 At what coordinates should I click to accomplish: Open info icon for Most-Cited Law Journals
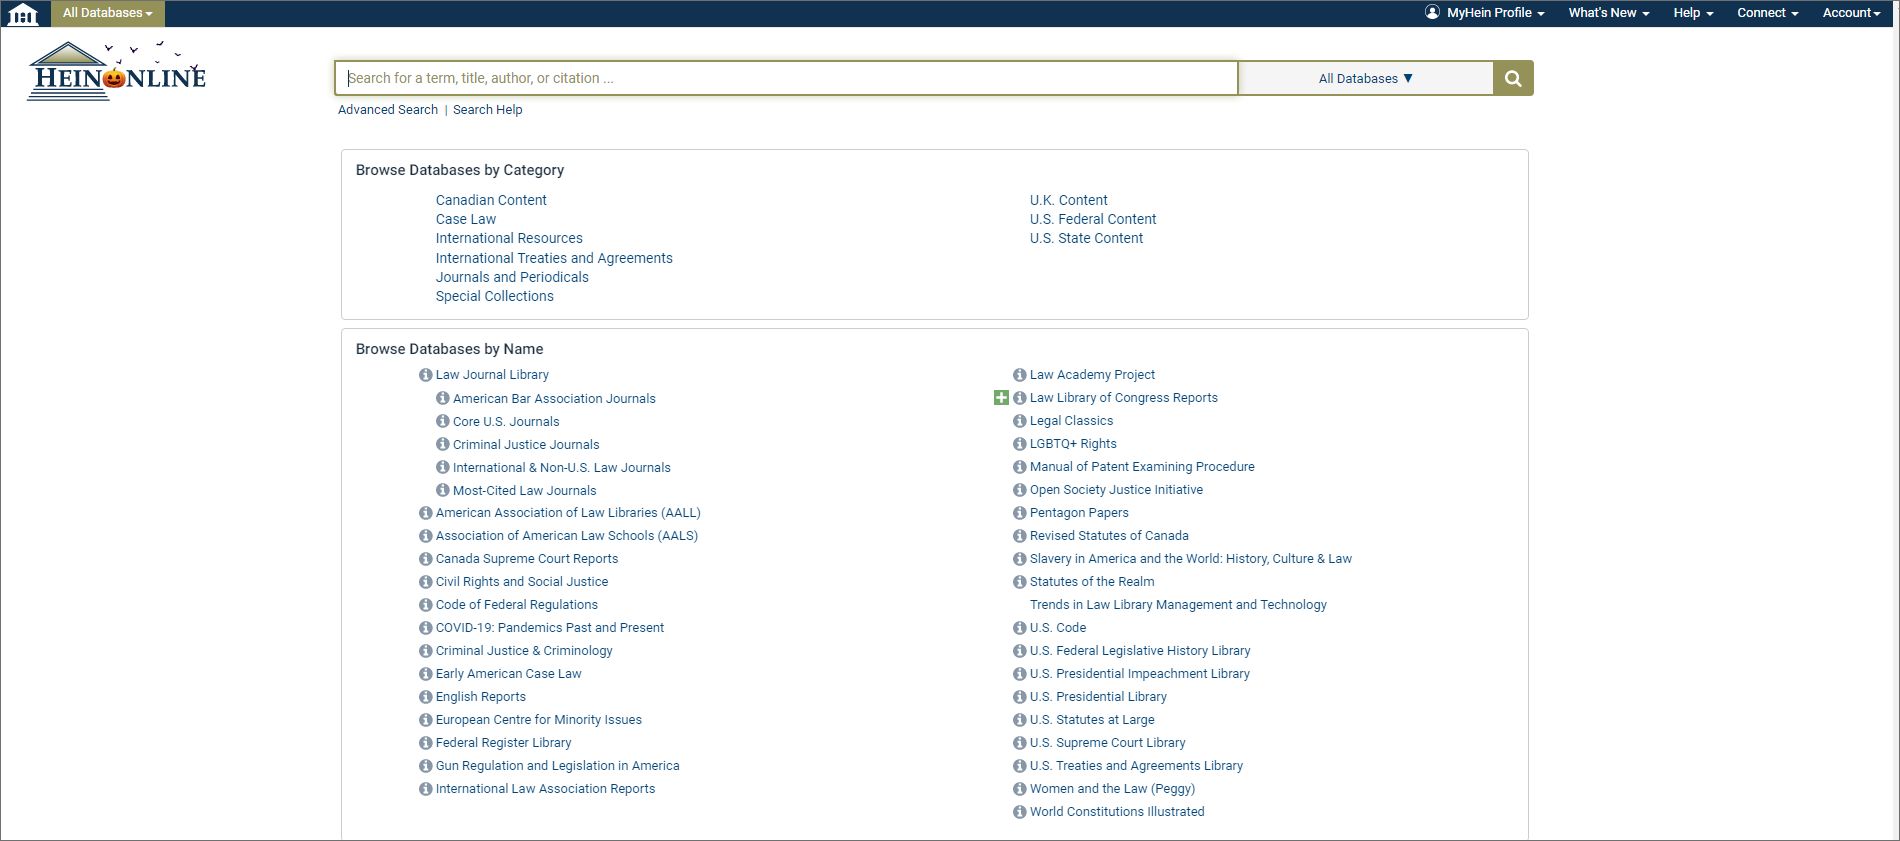[442, 490]
